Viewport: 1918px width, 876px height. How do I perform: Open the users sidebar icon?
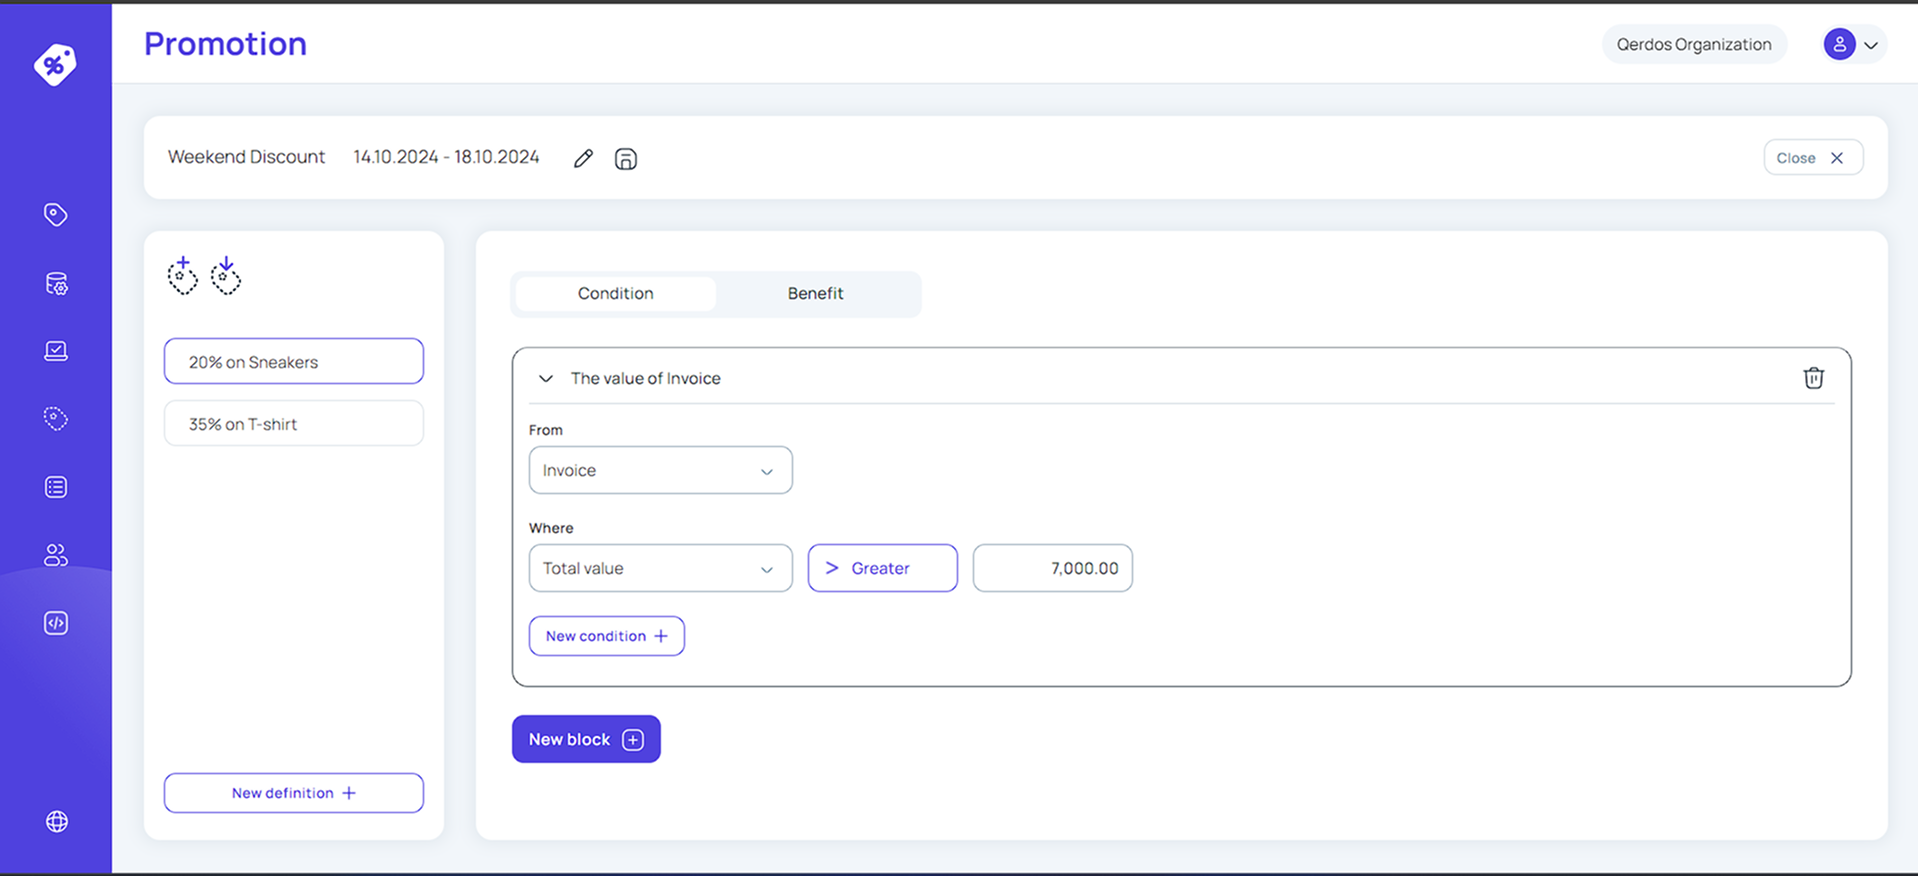click(56, 555)
